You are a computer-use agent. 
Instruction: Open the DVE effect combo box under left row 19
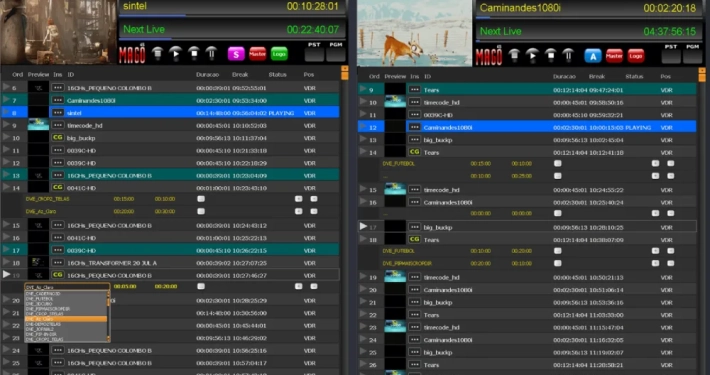[x=67, y=287]
